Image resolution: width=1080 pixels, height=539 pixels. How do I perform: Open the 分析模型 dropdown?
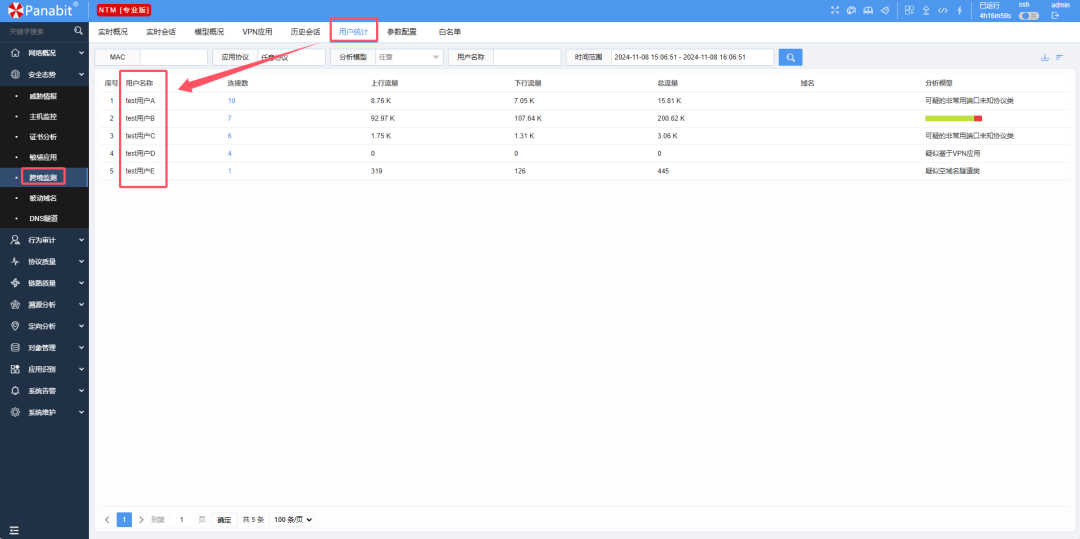coord(409,57)
